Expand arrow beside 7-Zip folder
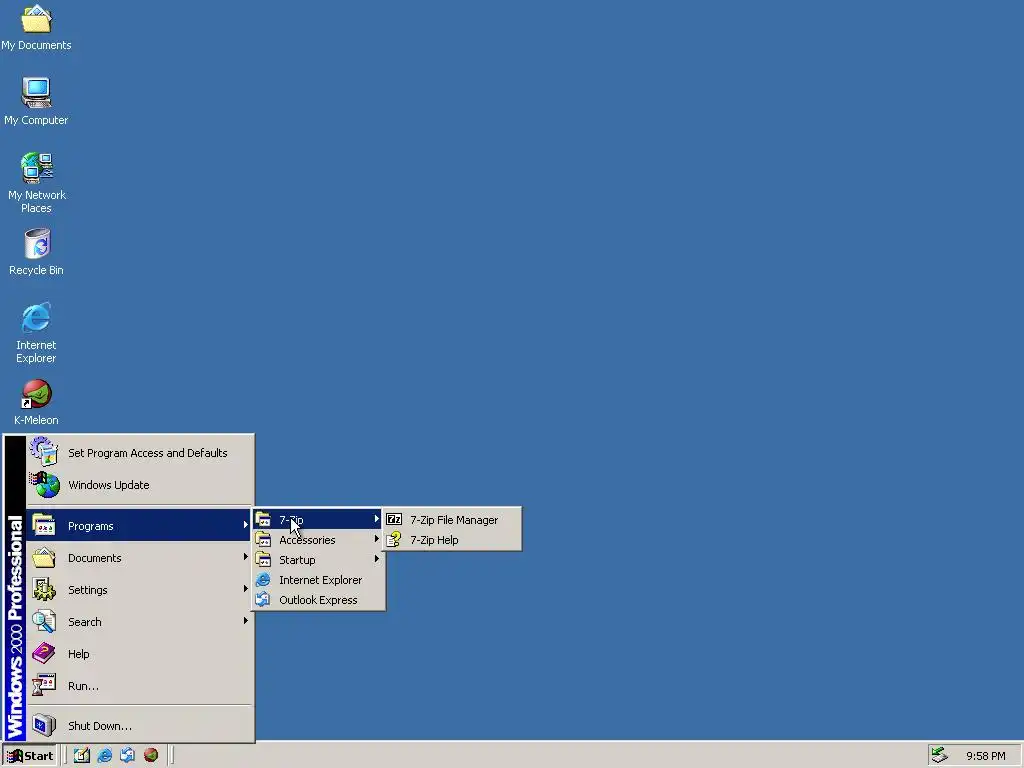This screenshot has height=768, width=1024. click(377, 519)
